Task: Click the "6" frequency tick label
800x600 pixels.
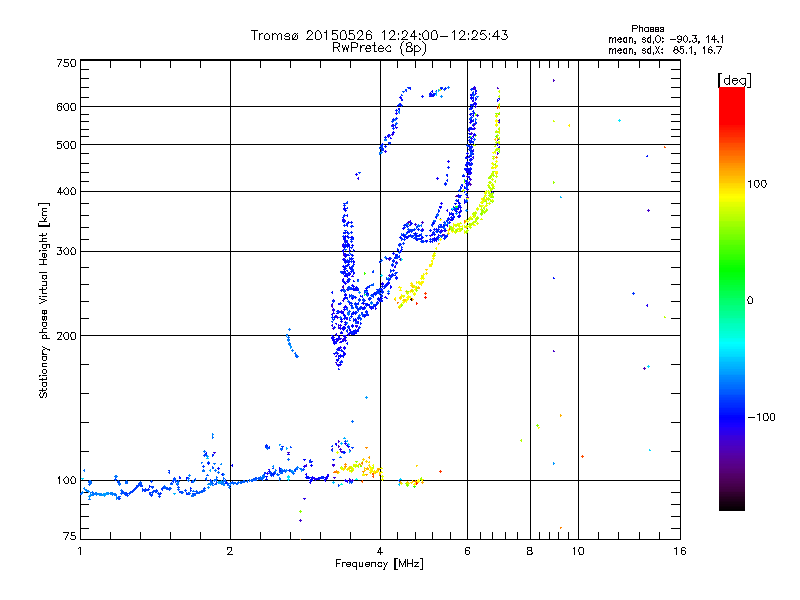Action: (467, 551)
